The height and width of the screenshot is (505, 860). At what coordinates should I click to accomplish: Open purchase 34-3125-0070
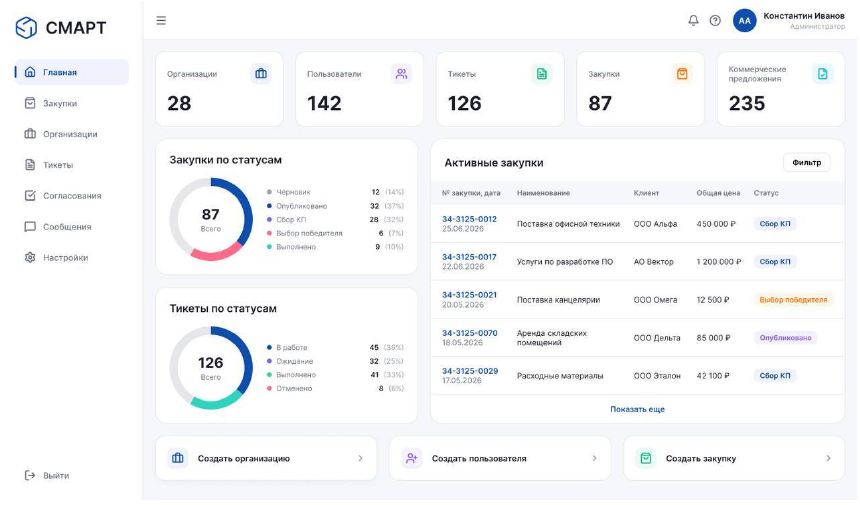coord(471,333)
